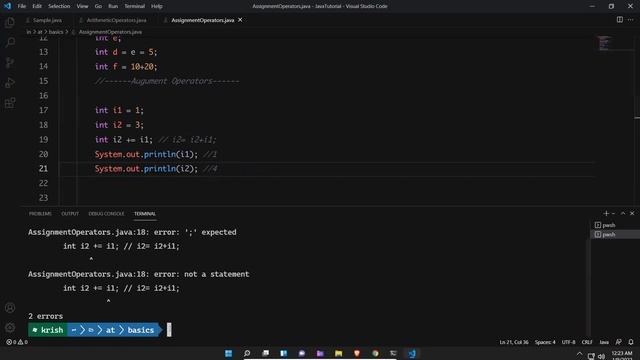Image resolution: width=640 pixels, height=360 pixels.
Task: Click the taskbar volume icon
Action: (x=601, y=356)
